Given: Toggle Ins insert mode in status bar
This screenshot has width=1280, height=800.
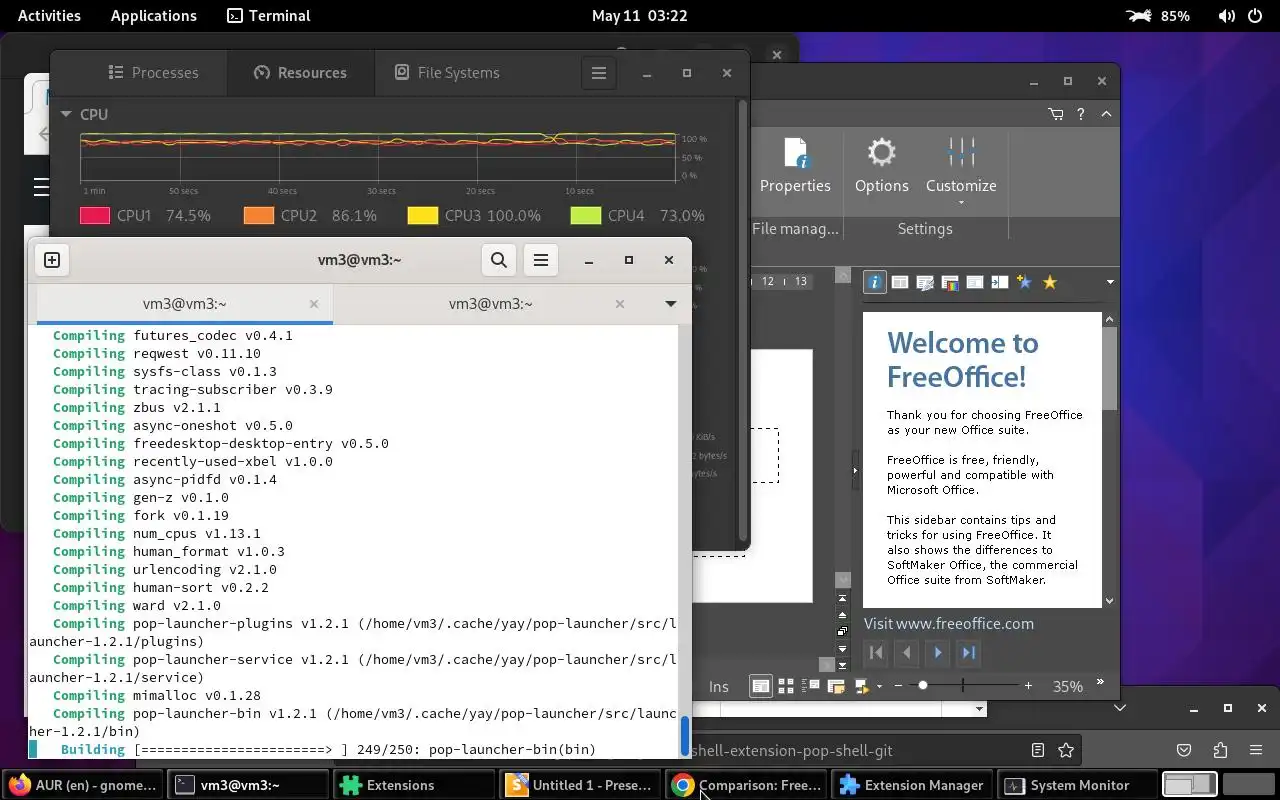Looking at the screenshot, I should click(719, 686).
